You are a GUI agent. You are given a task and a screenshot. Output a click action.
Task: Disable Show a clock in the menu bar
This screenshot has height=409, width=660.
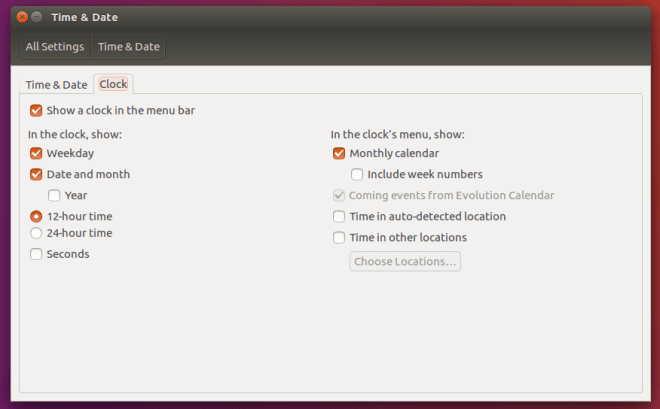click(37, 110)
